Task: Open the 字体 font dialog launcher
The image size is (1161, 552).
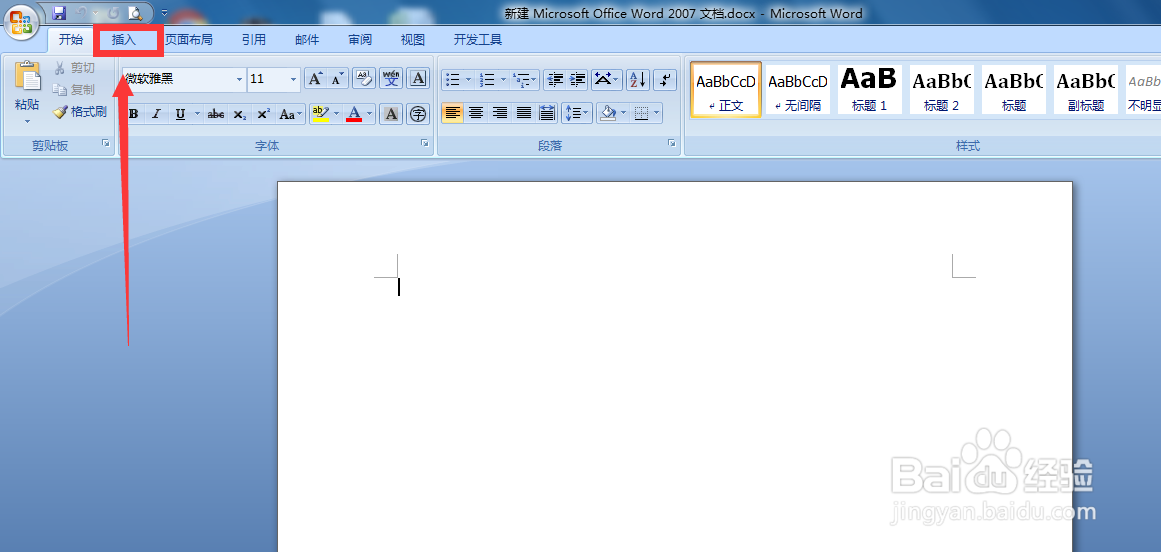Action: [x=425, y=144]
